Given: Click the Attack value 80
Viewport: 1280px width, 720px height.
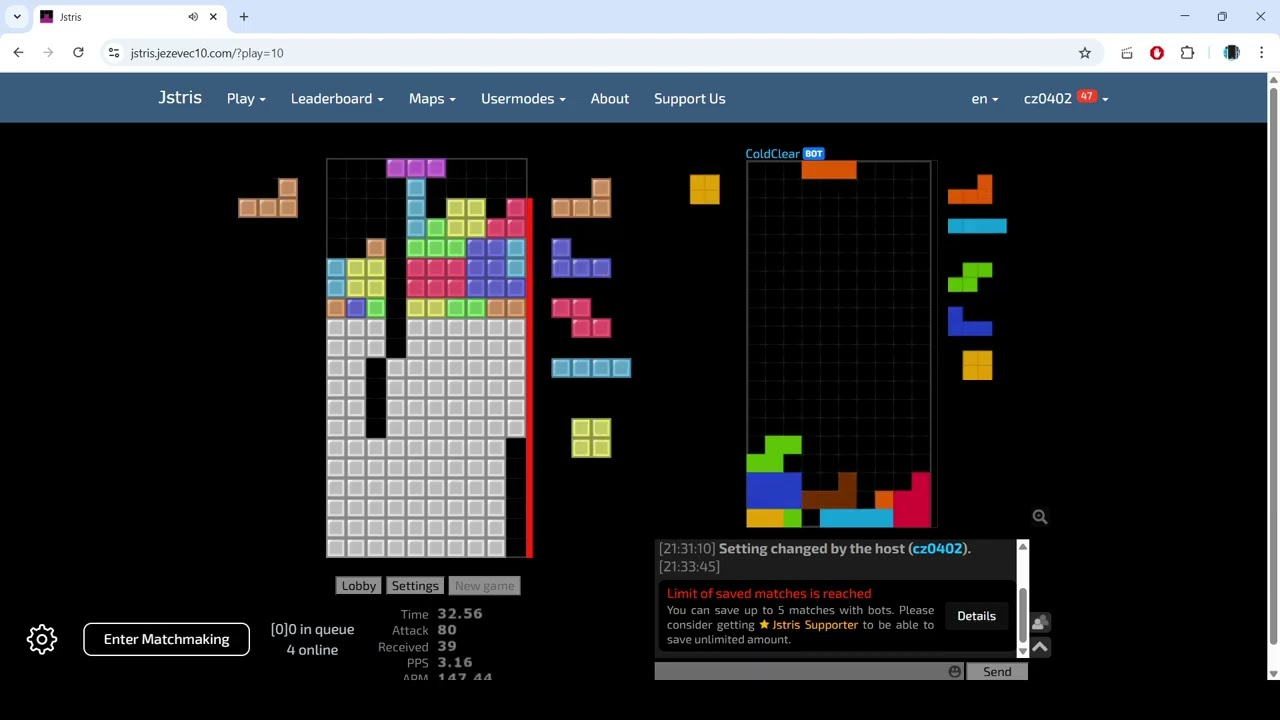Looking at the screenshot, I should tap(447, 630).
